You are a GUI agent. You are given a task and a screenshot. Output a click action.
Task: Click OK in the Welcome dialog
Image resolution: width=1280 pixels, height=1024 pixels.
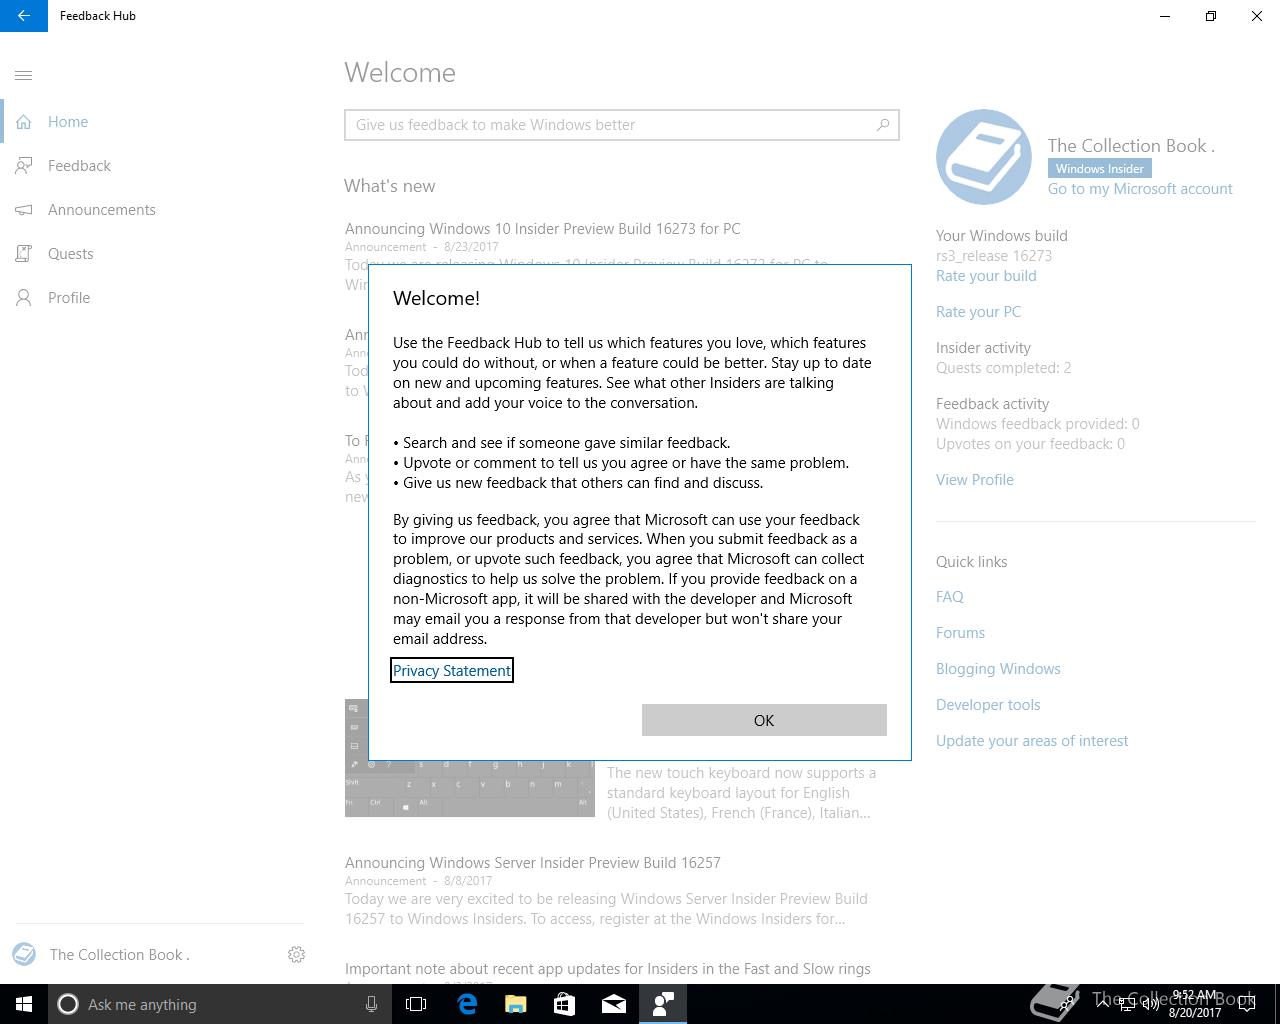[764, 720]
